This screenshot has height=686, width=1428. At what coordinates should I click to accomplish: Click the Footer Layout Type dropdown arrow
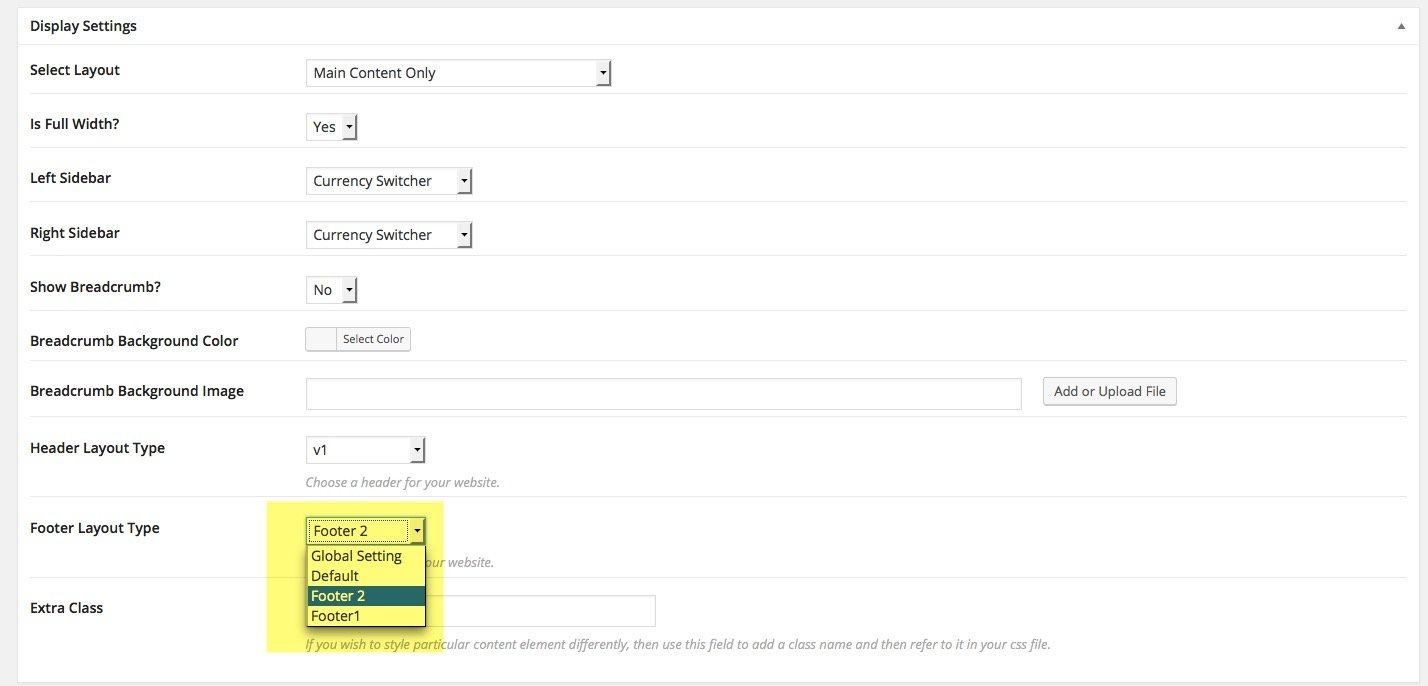pyautogui.click(x=417, y=531)
